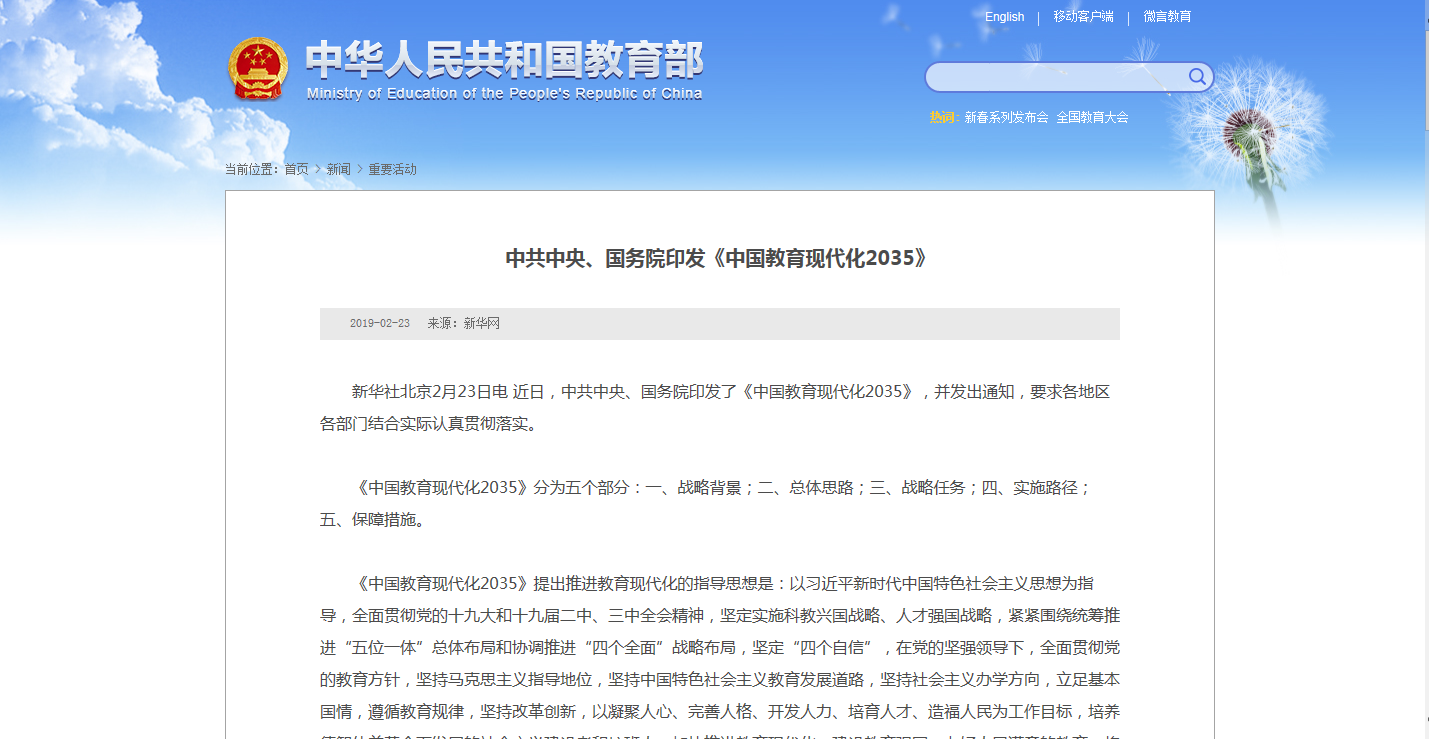1429x739 pixels.
Task: Click the publication date 2019-02-23
Action: coord(380,324)
